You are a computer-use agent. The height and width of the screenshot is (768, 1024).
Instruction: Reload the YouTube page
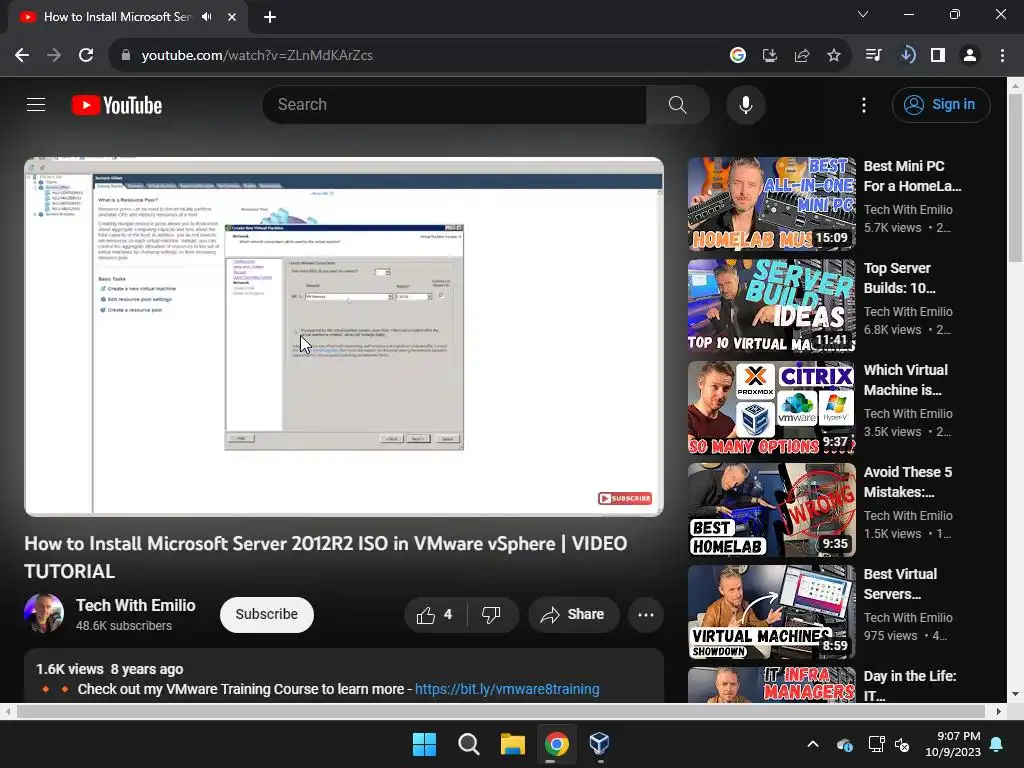[86, 56]
